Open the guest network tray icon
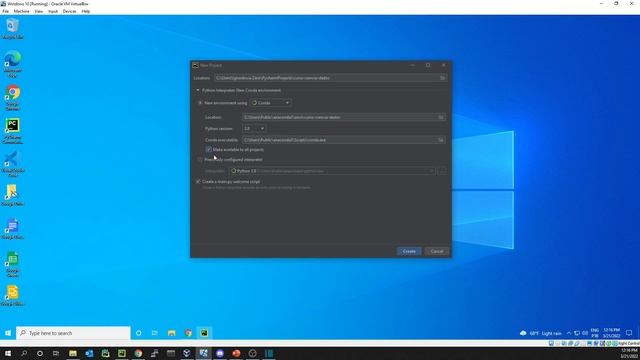The height and width of the screenshot is (360, 640). [x=577, y=333]
